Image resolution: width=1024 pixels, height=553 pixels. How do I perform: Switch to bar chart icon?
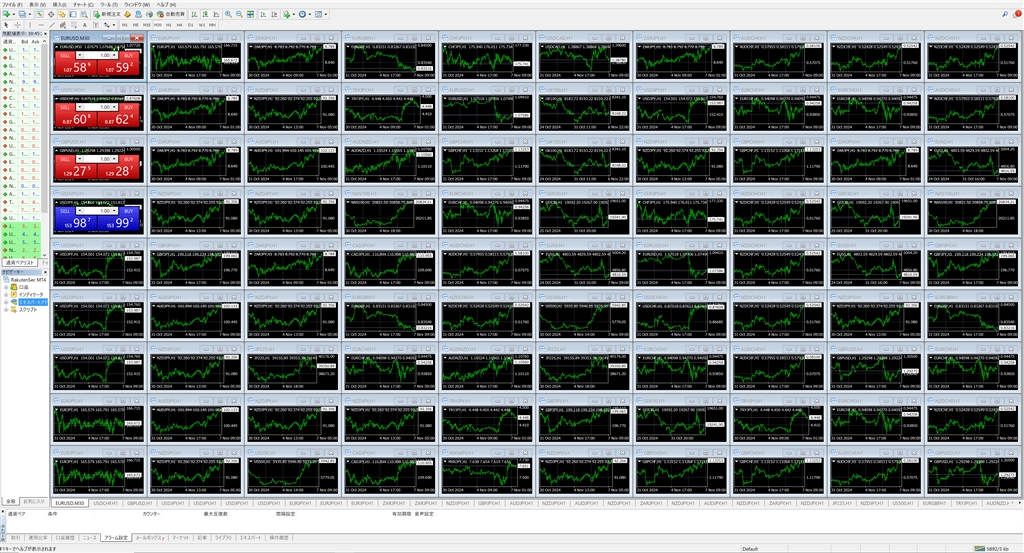click(x=195, y=14)
